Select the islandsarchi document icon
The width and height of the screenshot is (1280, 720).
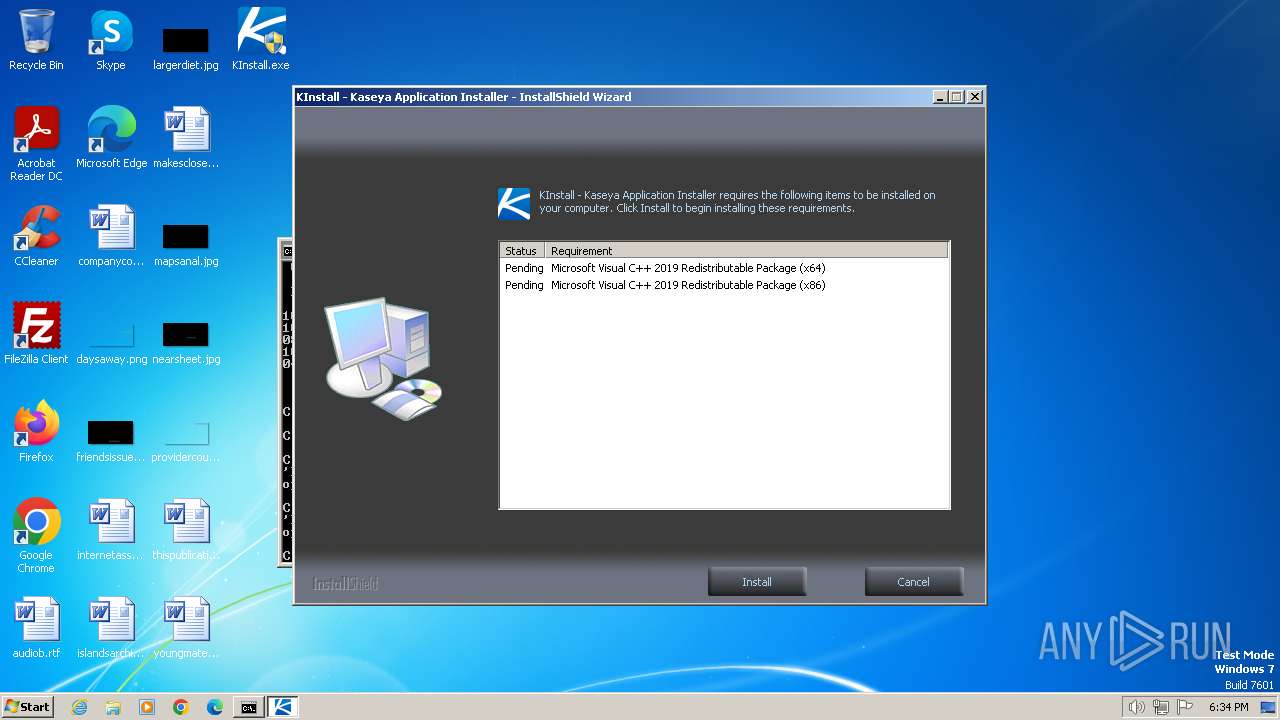111,628
